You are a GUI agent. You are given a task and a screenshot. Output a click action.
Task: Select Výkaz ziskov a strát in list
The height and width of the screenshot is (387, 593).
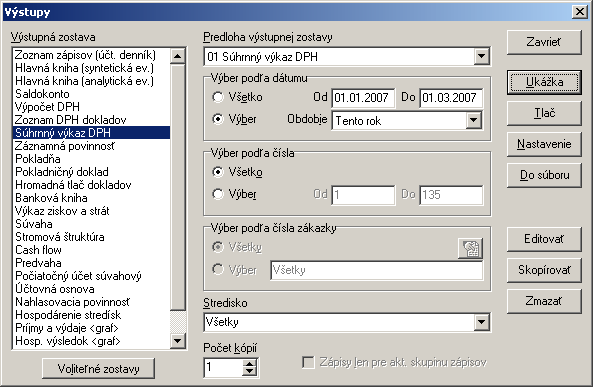(92, 211)
